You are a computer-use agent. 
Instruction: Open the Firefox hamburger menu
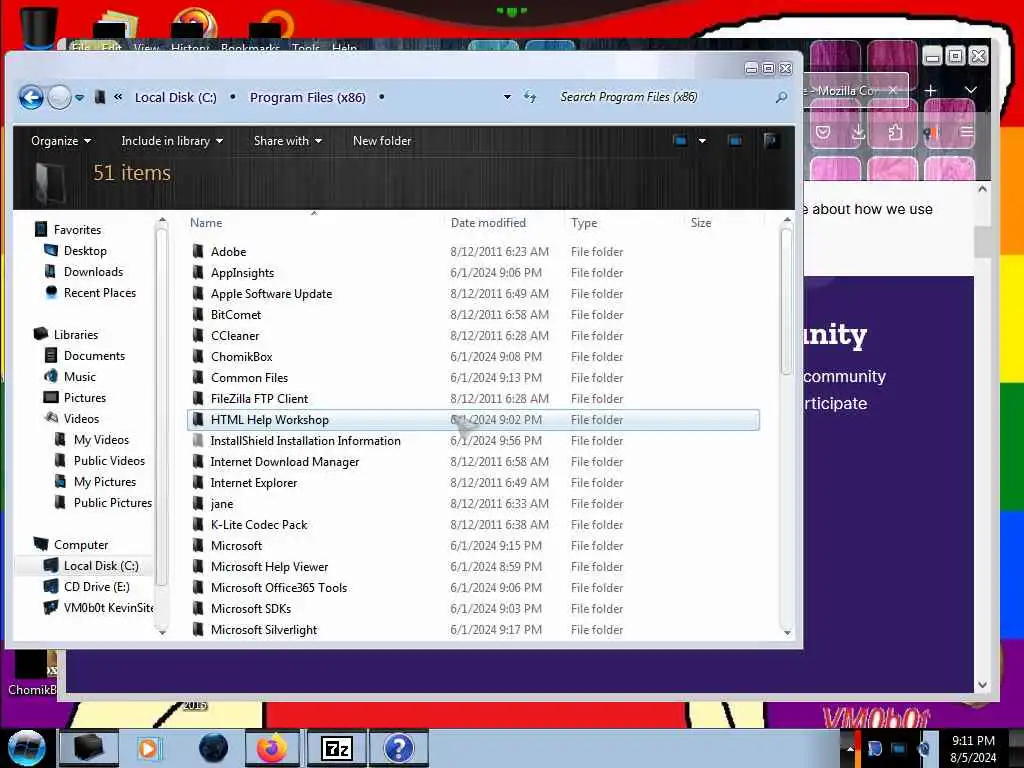[967, 133]
